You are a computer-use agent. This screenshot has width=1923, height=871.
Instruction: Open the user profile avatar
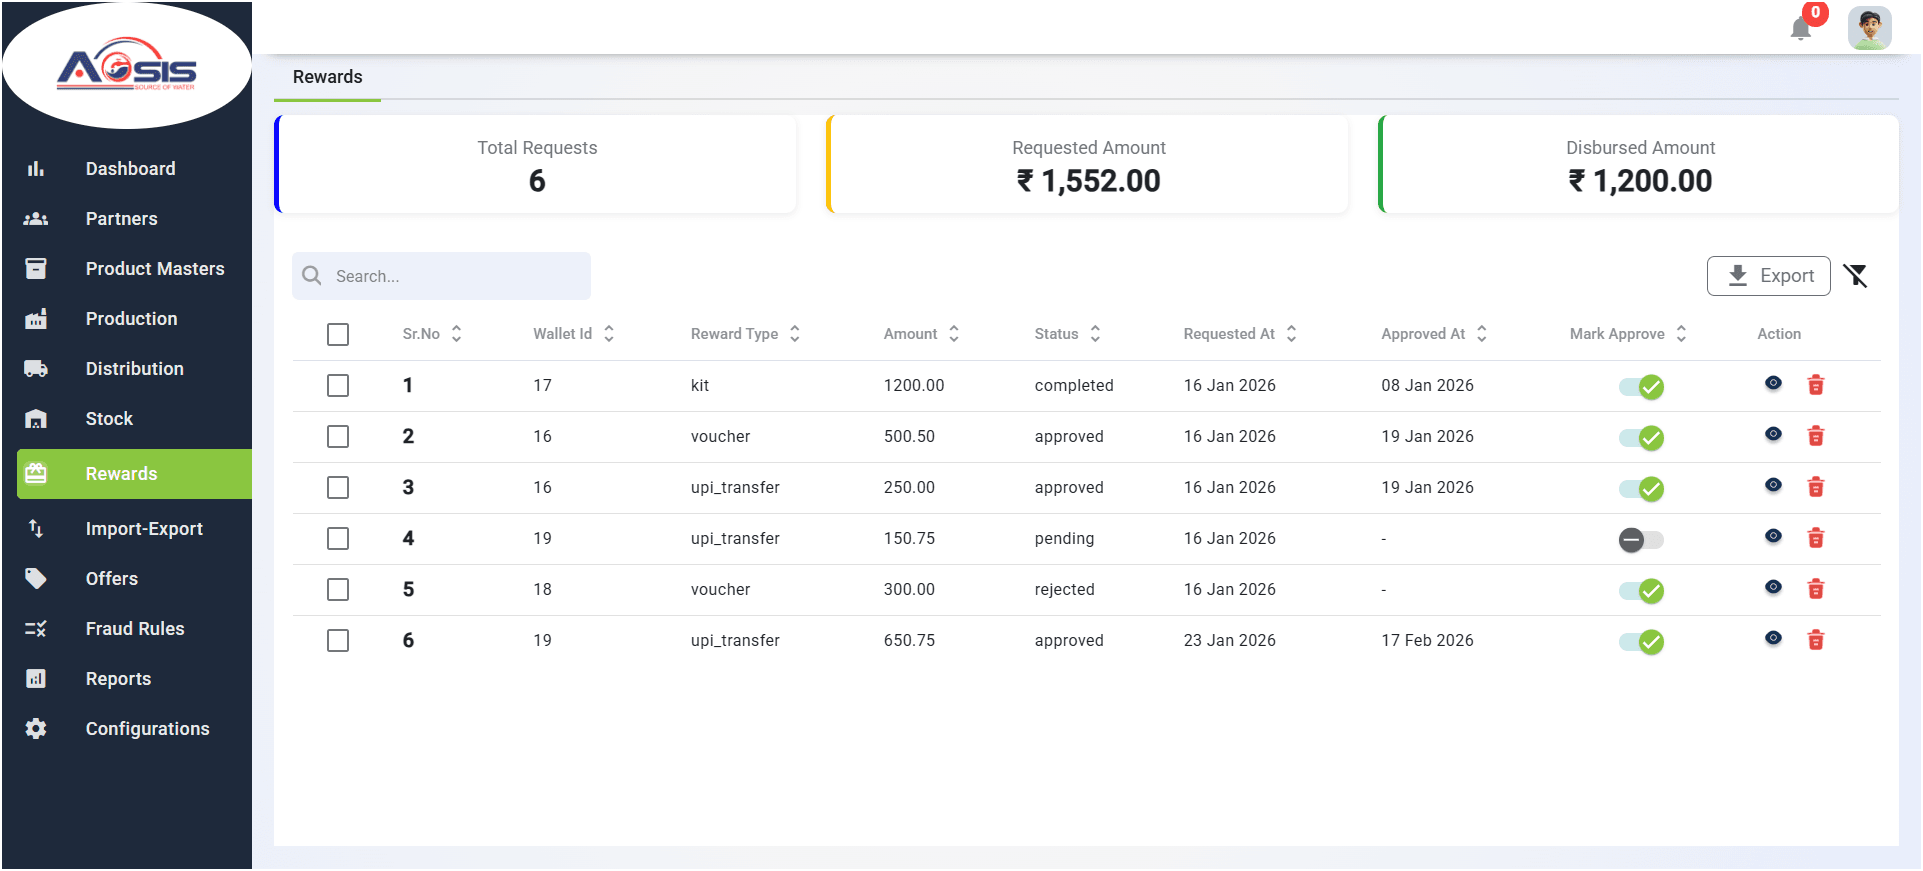tap(1869, 28)
